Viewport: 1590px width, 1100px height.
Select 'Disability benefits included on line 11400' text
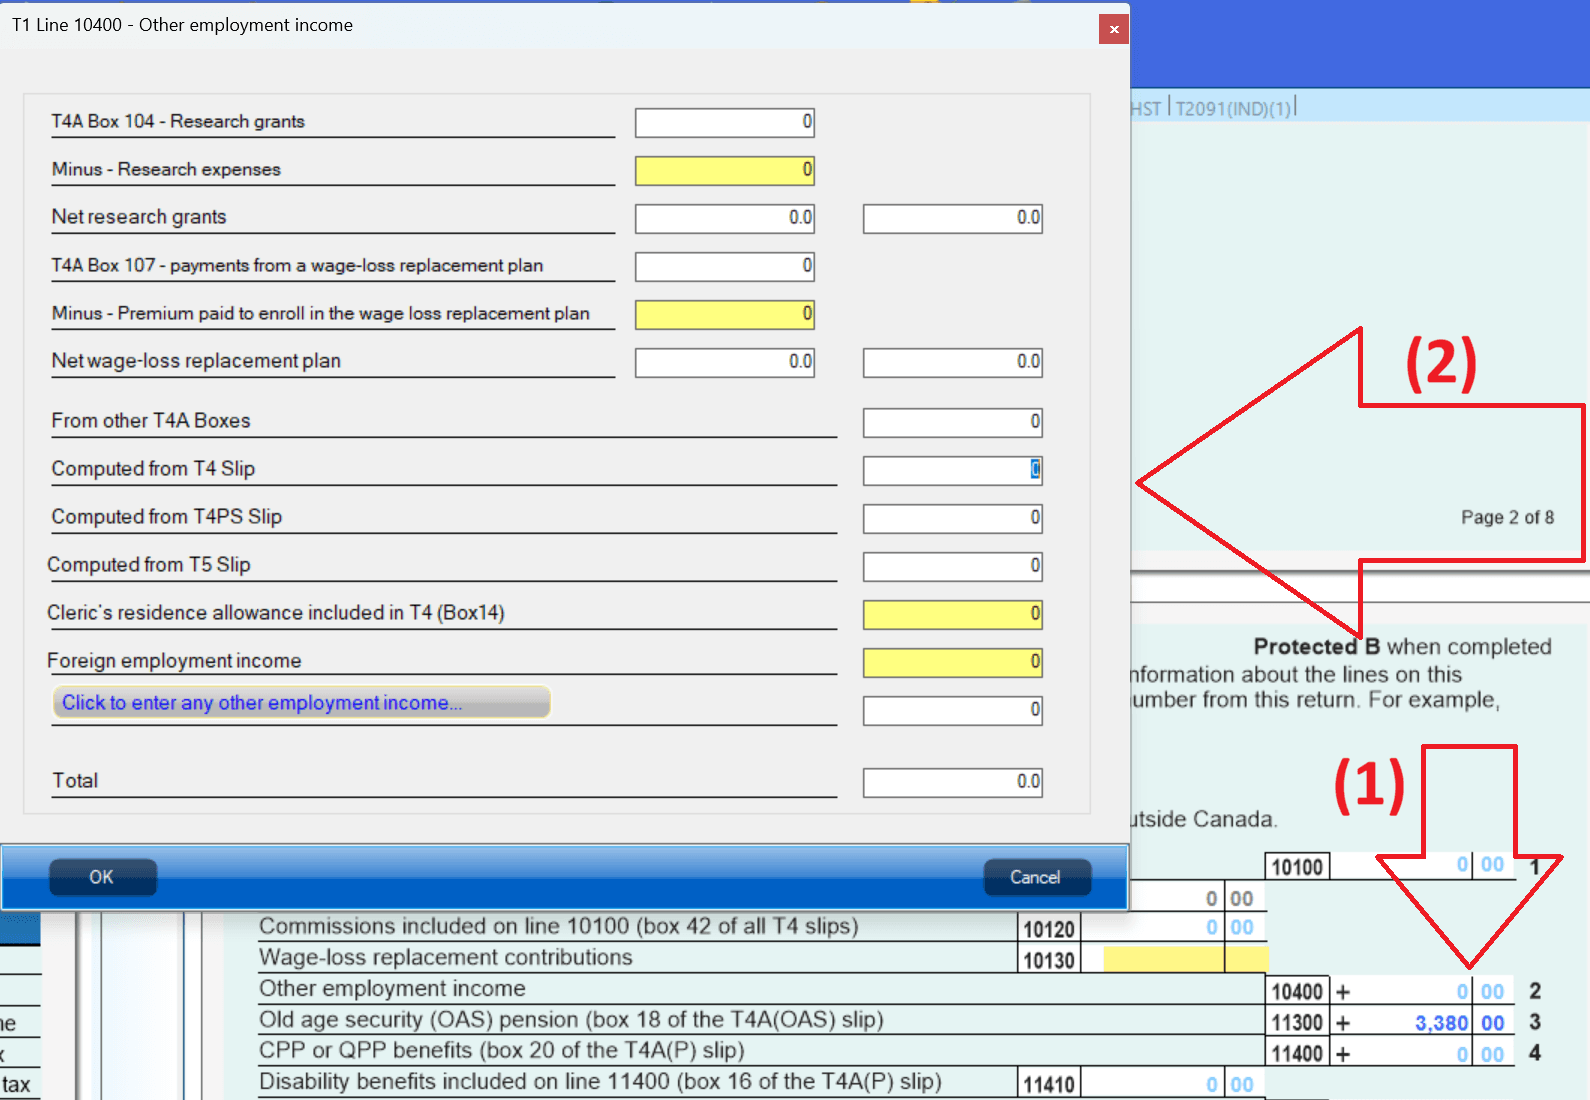pyautogui.click(x=600, y=1082)
